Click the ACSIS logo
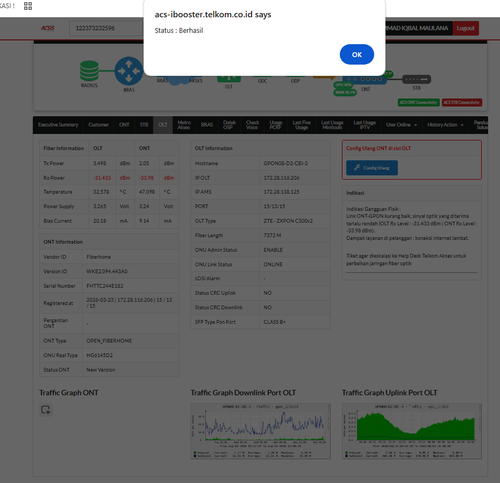The image size is (500, 483). point(47,28)
